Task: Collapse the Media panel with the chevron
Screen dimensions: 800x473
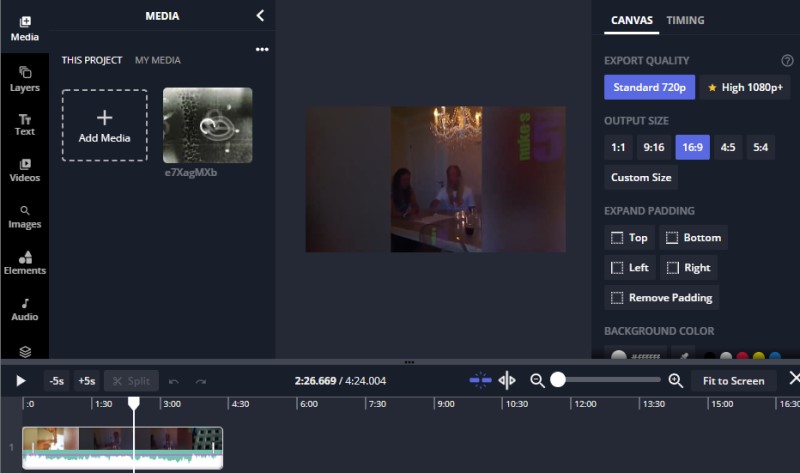Action: tap(260, 16)
